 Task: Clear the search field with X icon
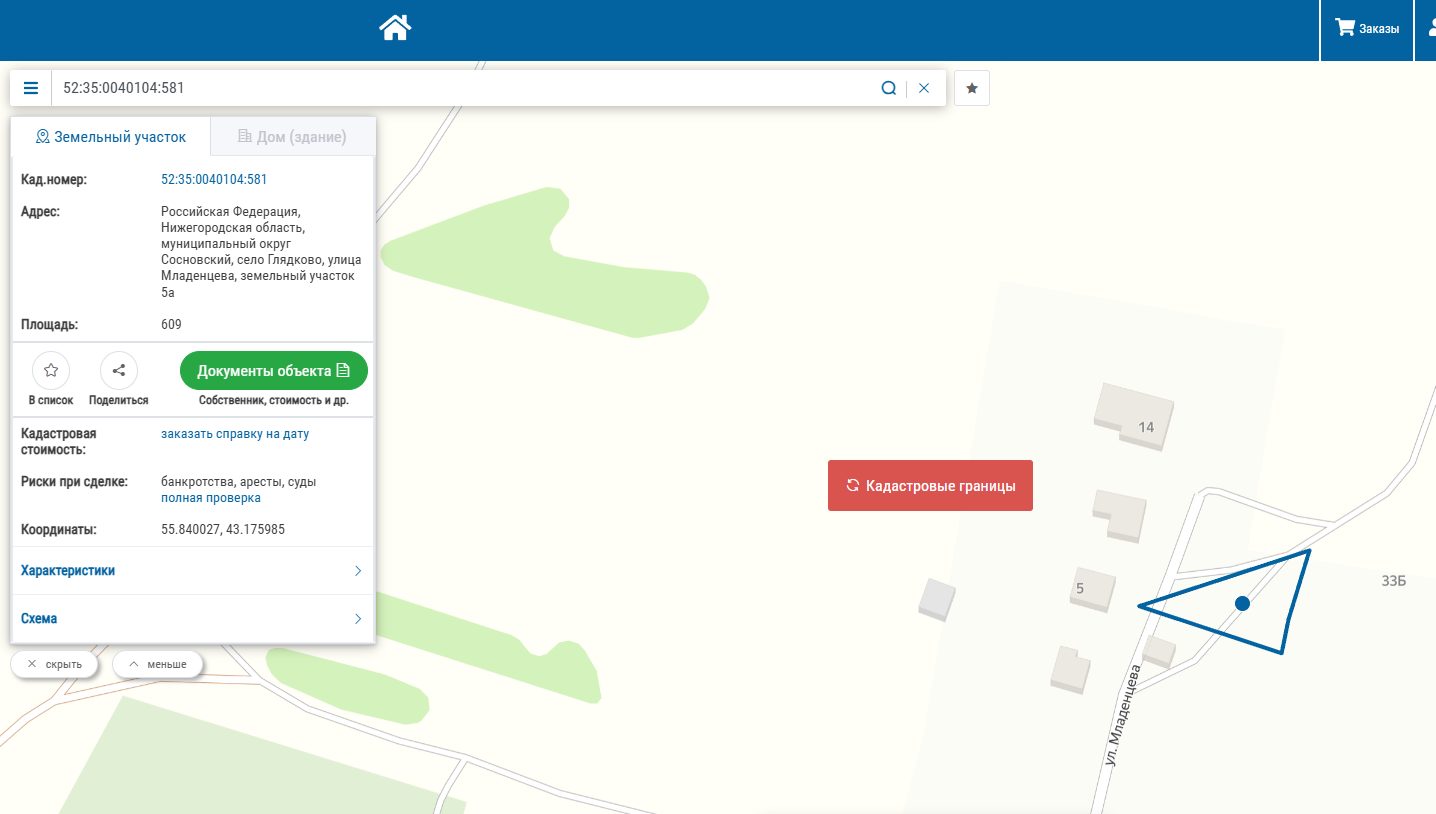924,88
